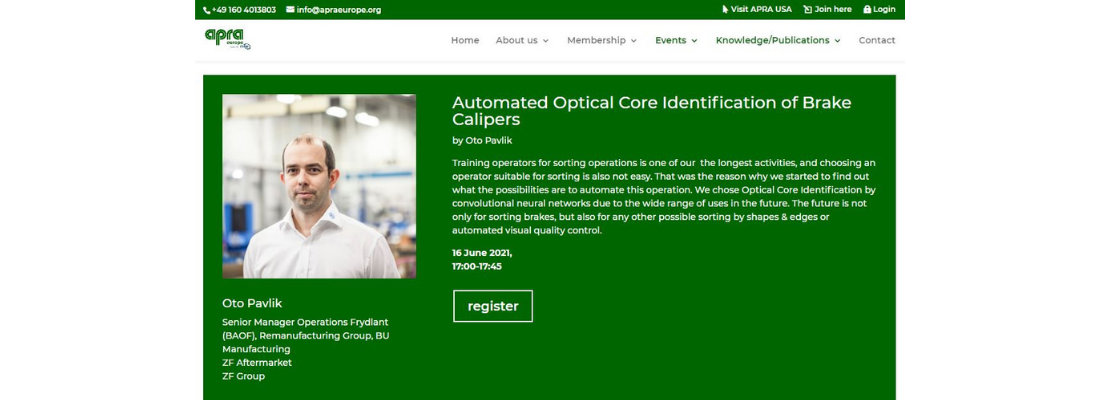
Task: Follow the Join here link
Action: click(833, 10)
